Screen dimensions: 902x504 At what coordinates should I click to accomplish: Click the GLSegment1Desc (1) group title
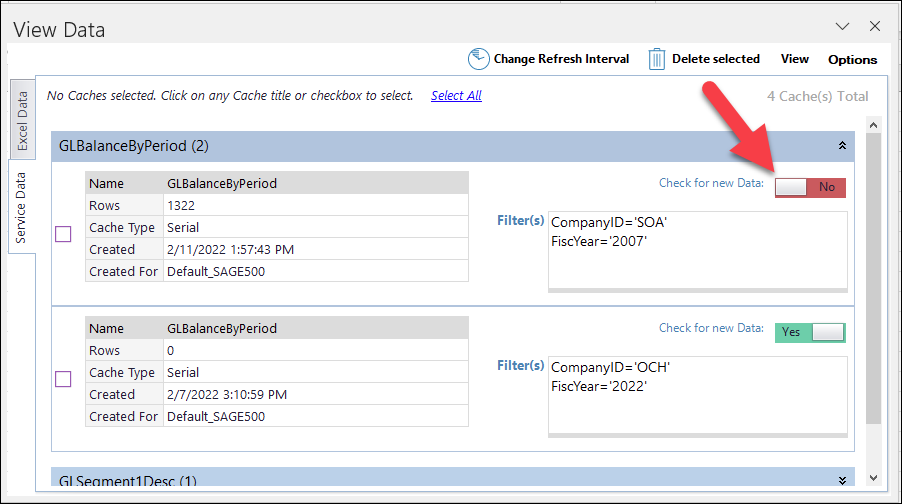128,480
